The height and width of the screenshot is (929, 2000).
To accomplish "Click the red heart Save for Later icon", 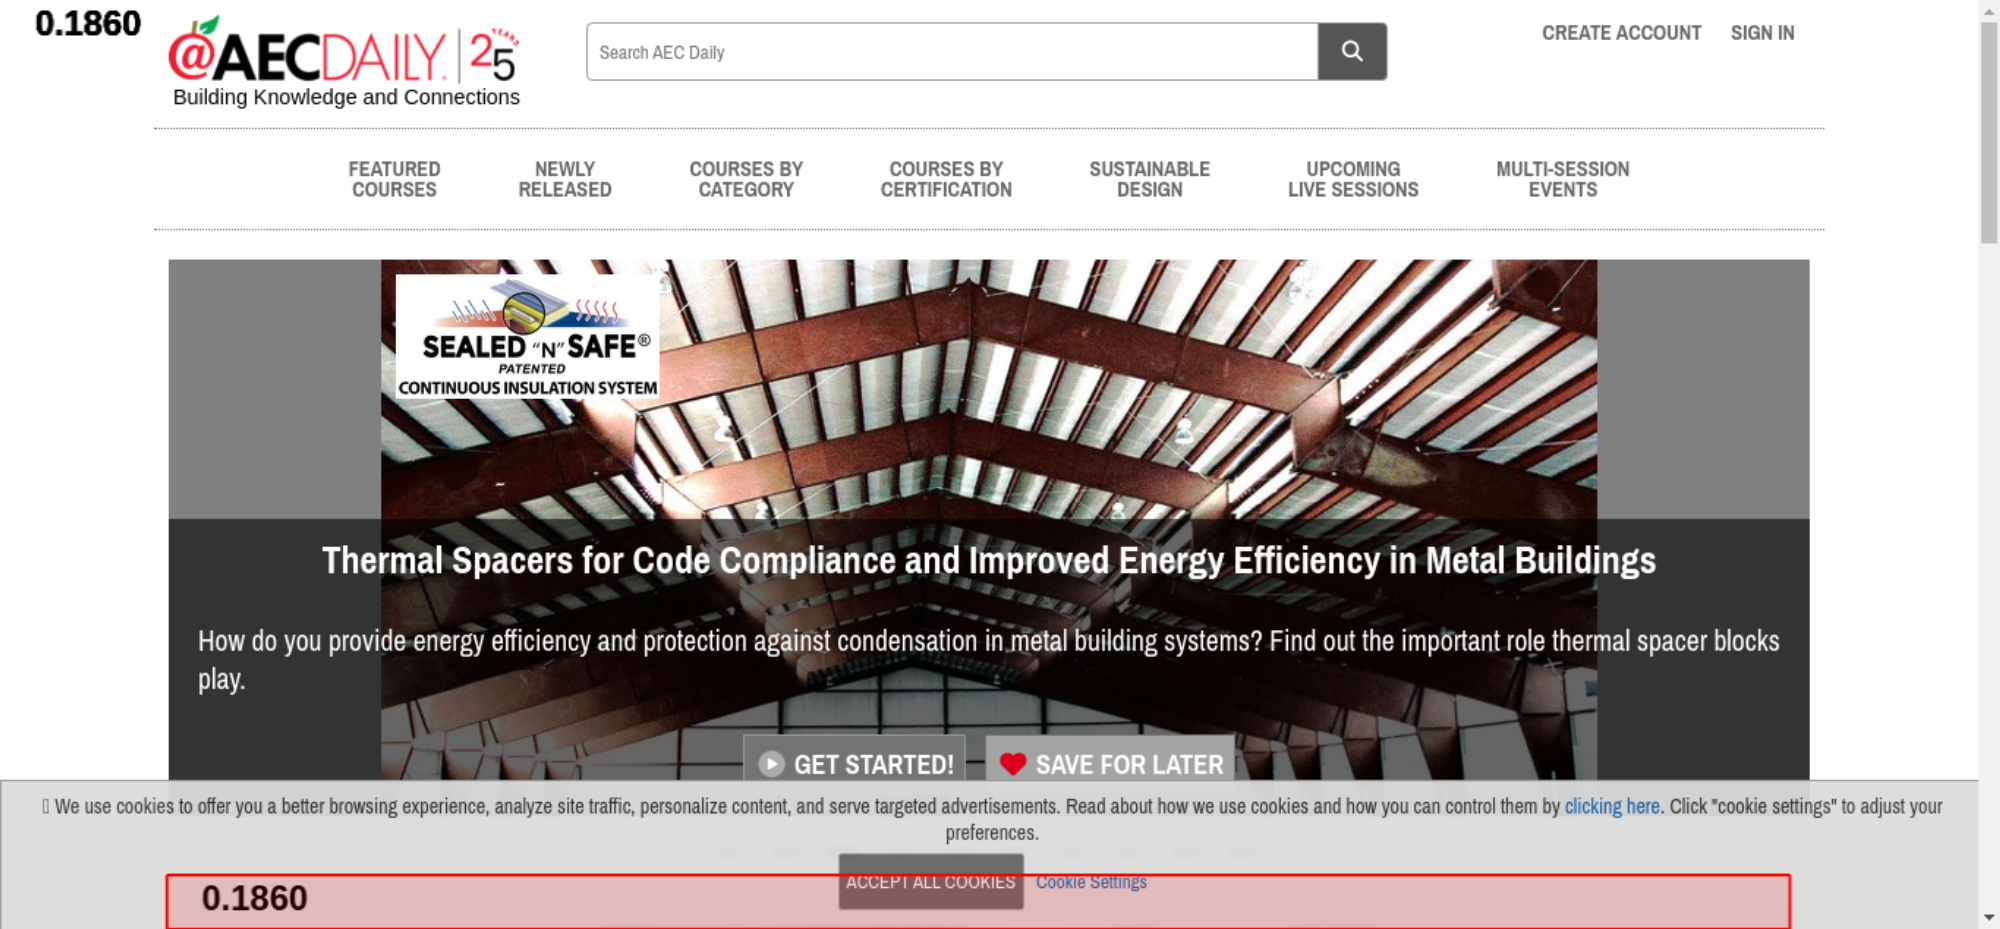I will (1012, 764).
